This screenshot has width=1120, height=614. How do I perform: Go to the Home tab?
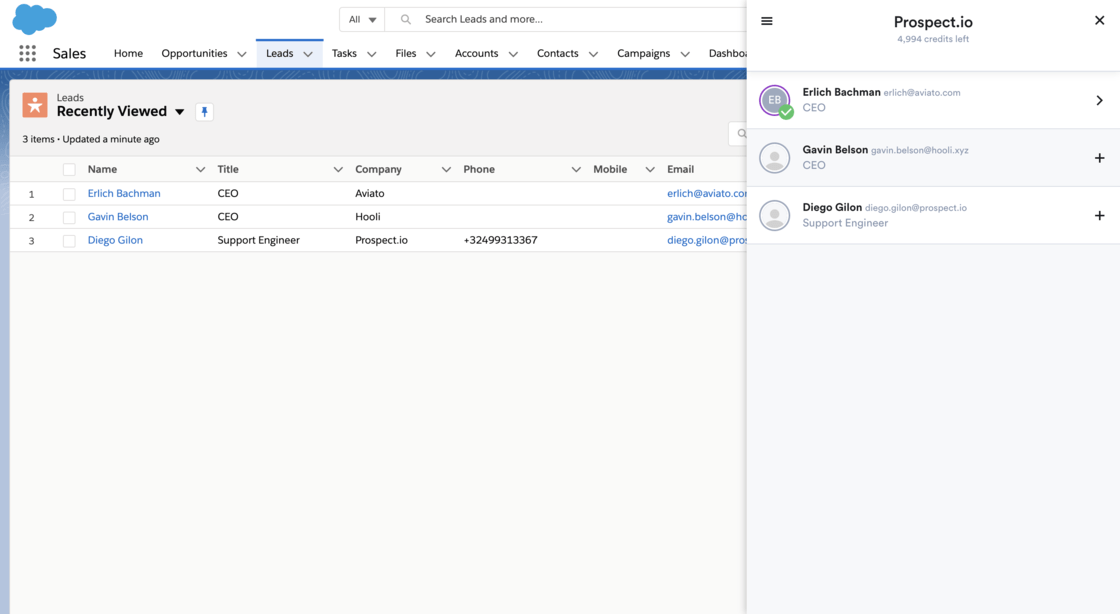pyautogui.click(x=129, y=54)
